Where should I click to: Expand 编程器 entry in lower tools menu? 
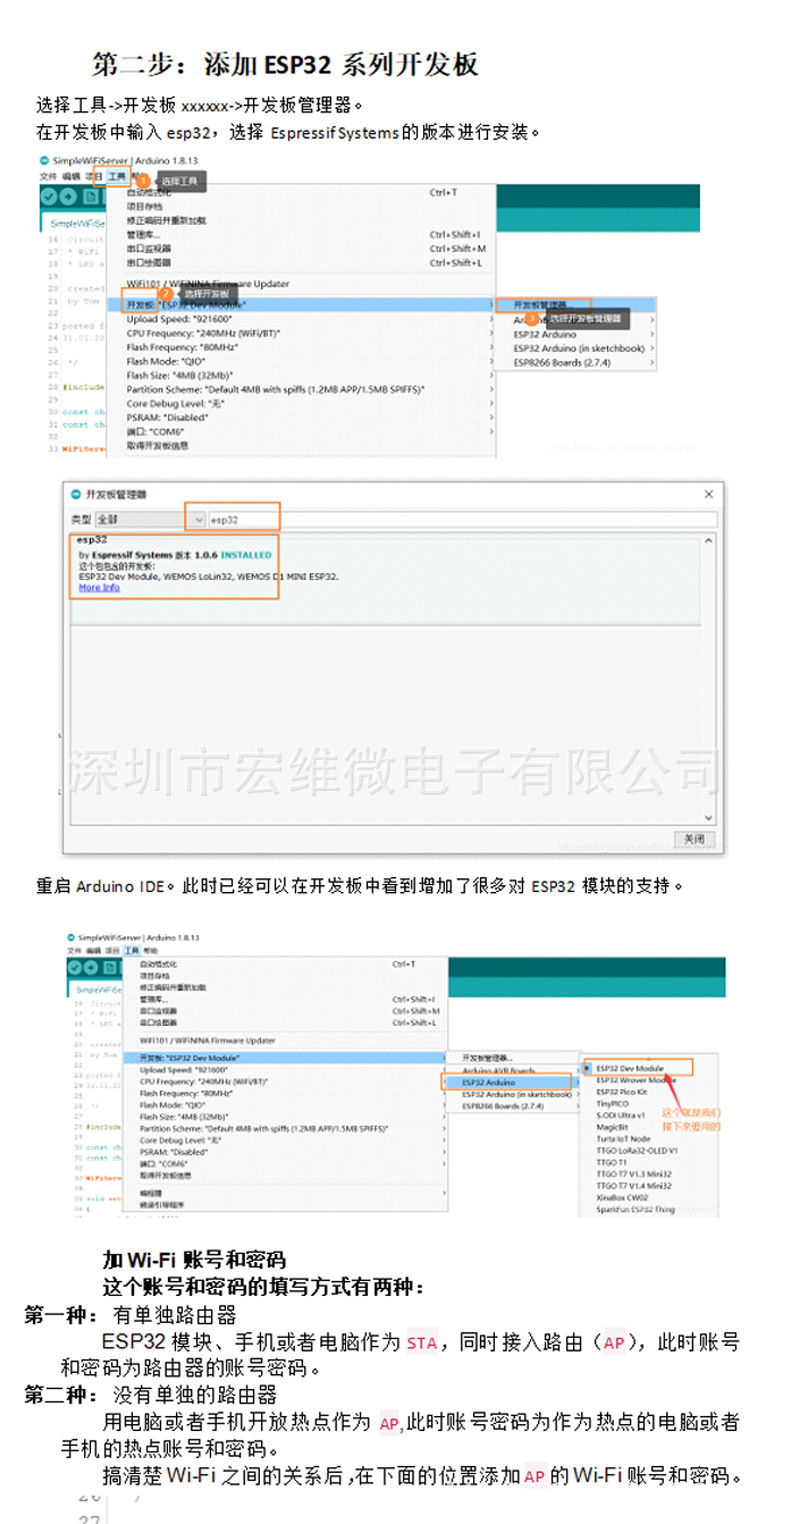(x=287, y=1193)
